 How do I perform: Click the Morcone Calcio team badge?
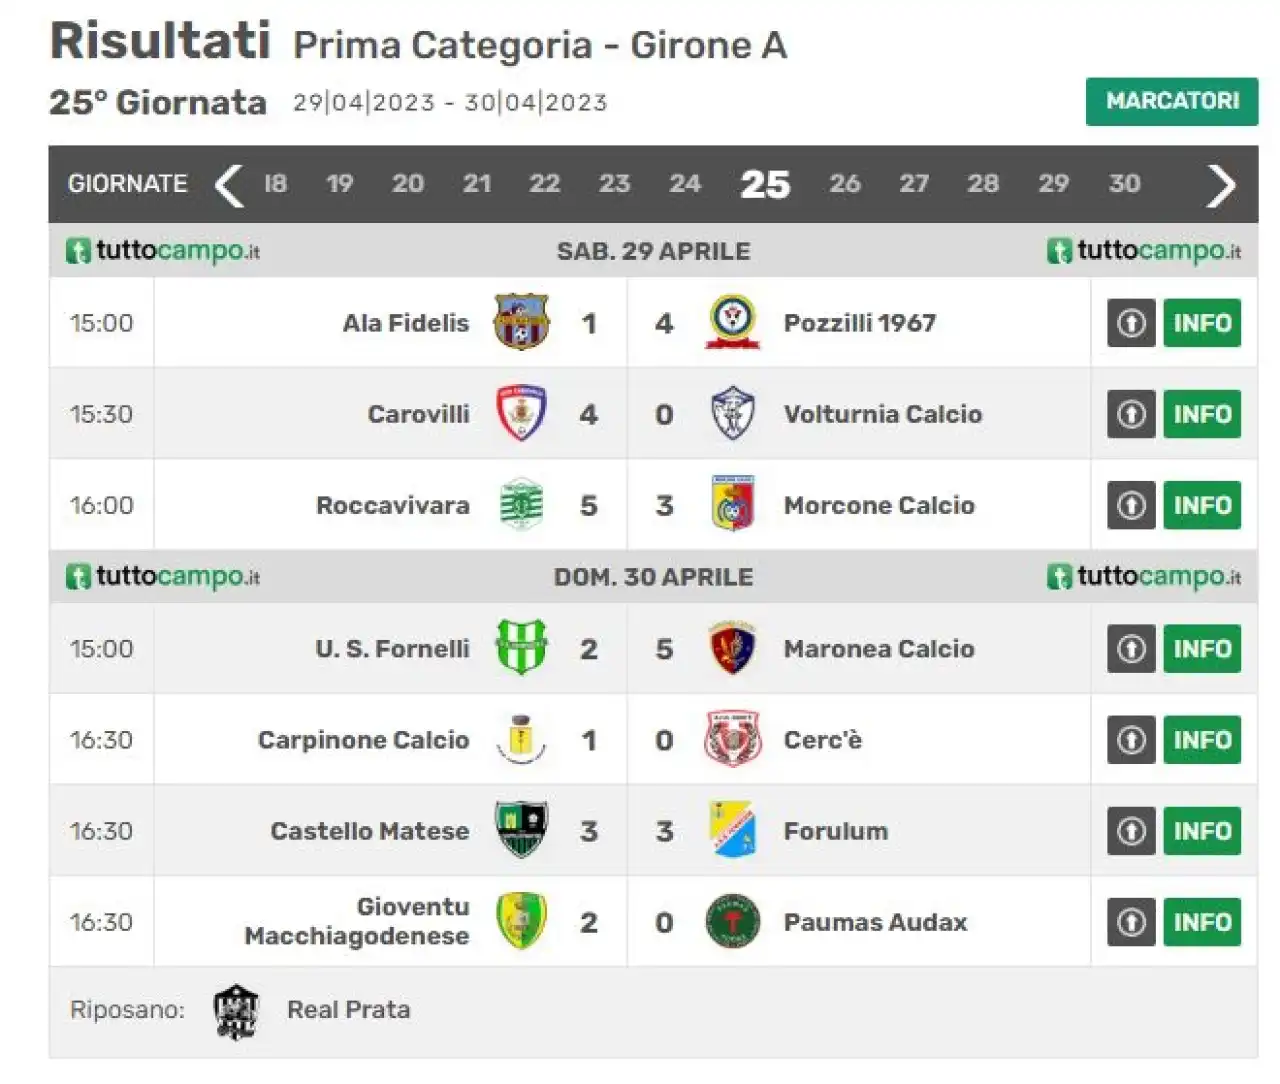(x=733, y=504)
